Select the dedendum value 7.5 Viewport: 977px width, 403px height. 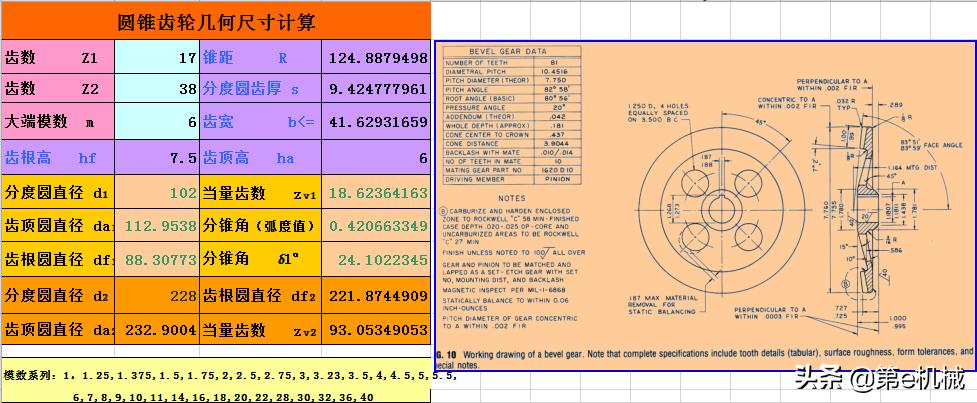[157, 158]
